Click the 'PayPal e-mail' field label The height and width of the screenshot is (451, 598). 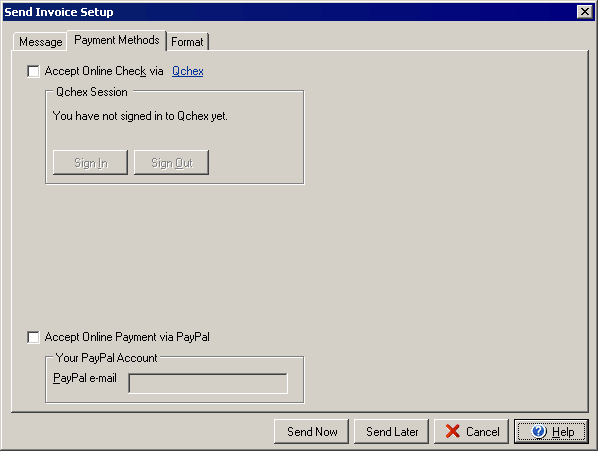pos(85,378)
